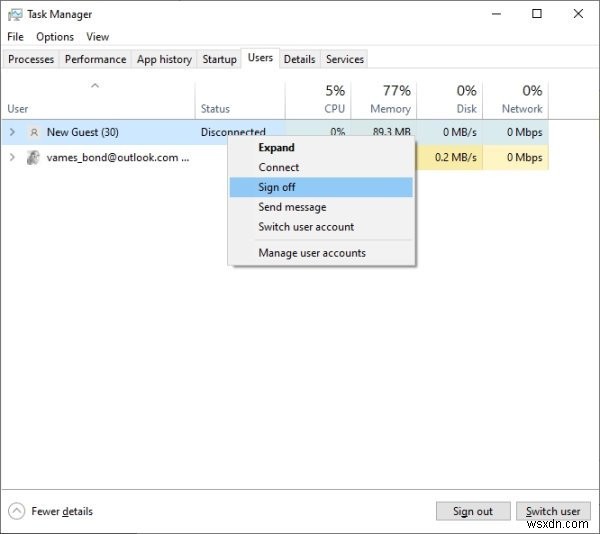Viewport: 600px width, 534px height.
Task: Close the Task Manager window
Action: (578, 14)
